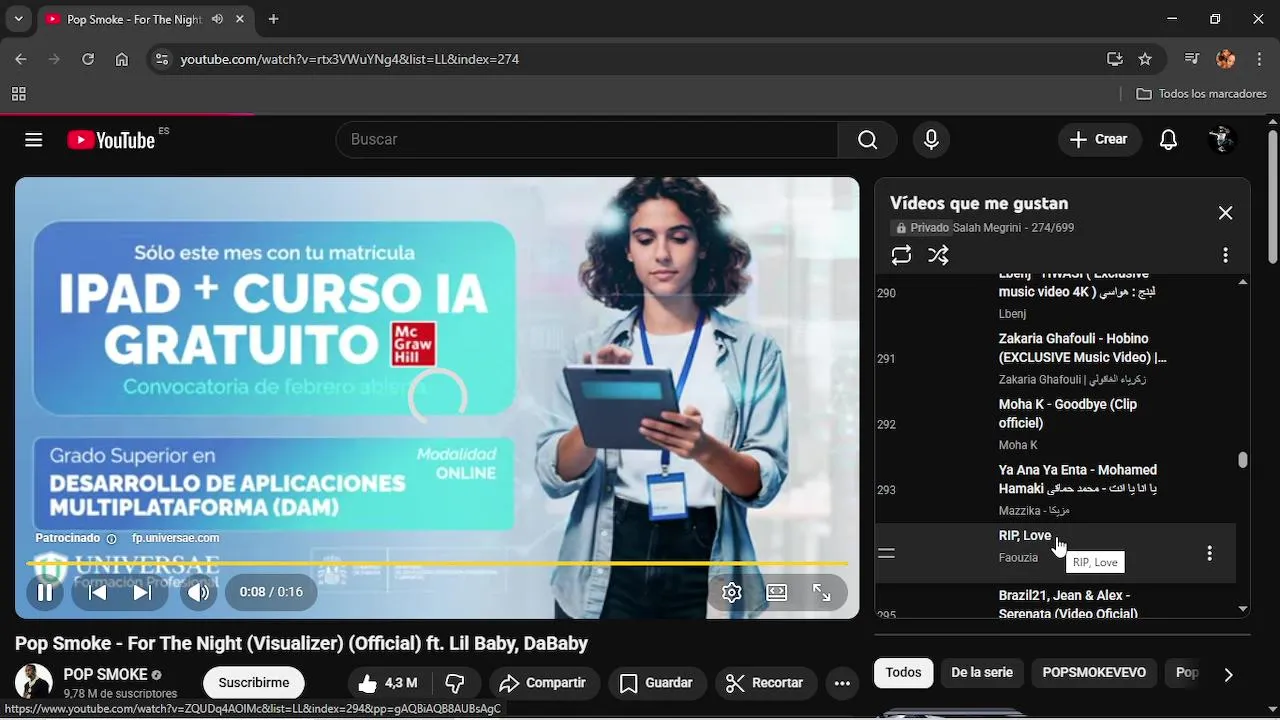This screenshot has height=720, width=1280.
Task: Click the search magnifier button
Action: point(867,140)
